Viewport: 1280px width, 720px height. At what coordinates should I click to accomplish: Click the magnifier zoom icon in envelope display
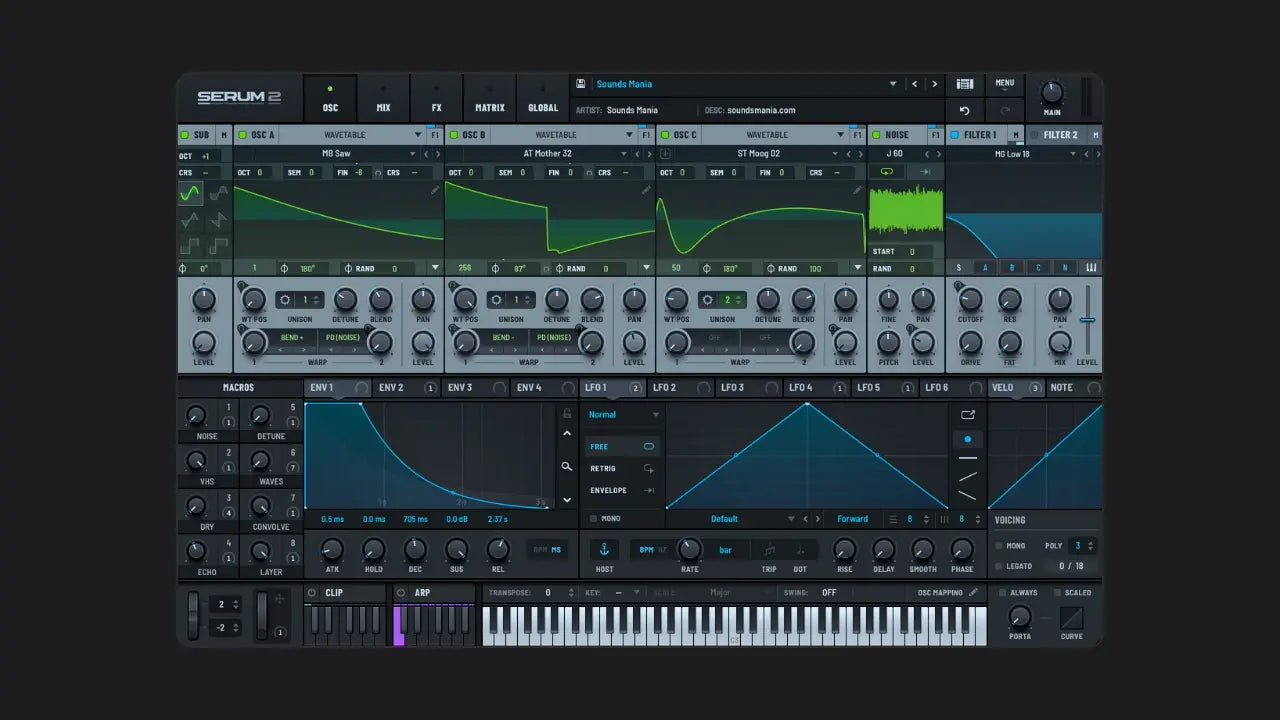[567, 466]
